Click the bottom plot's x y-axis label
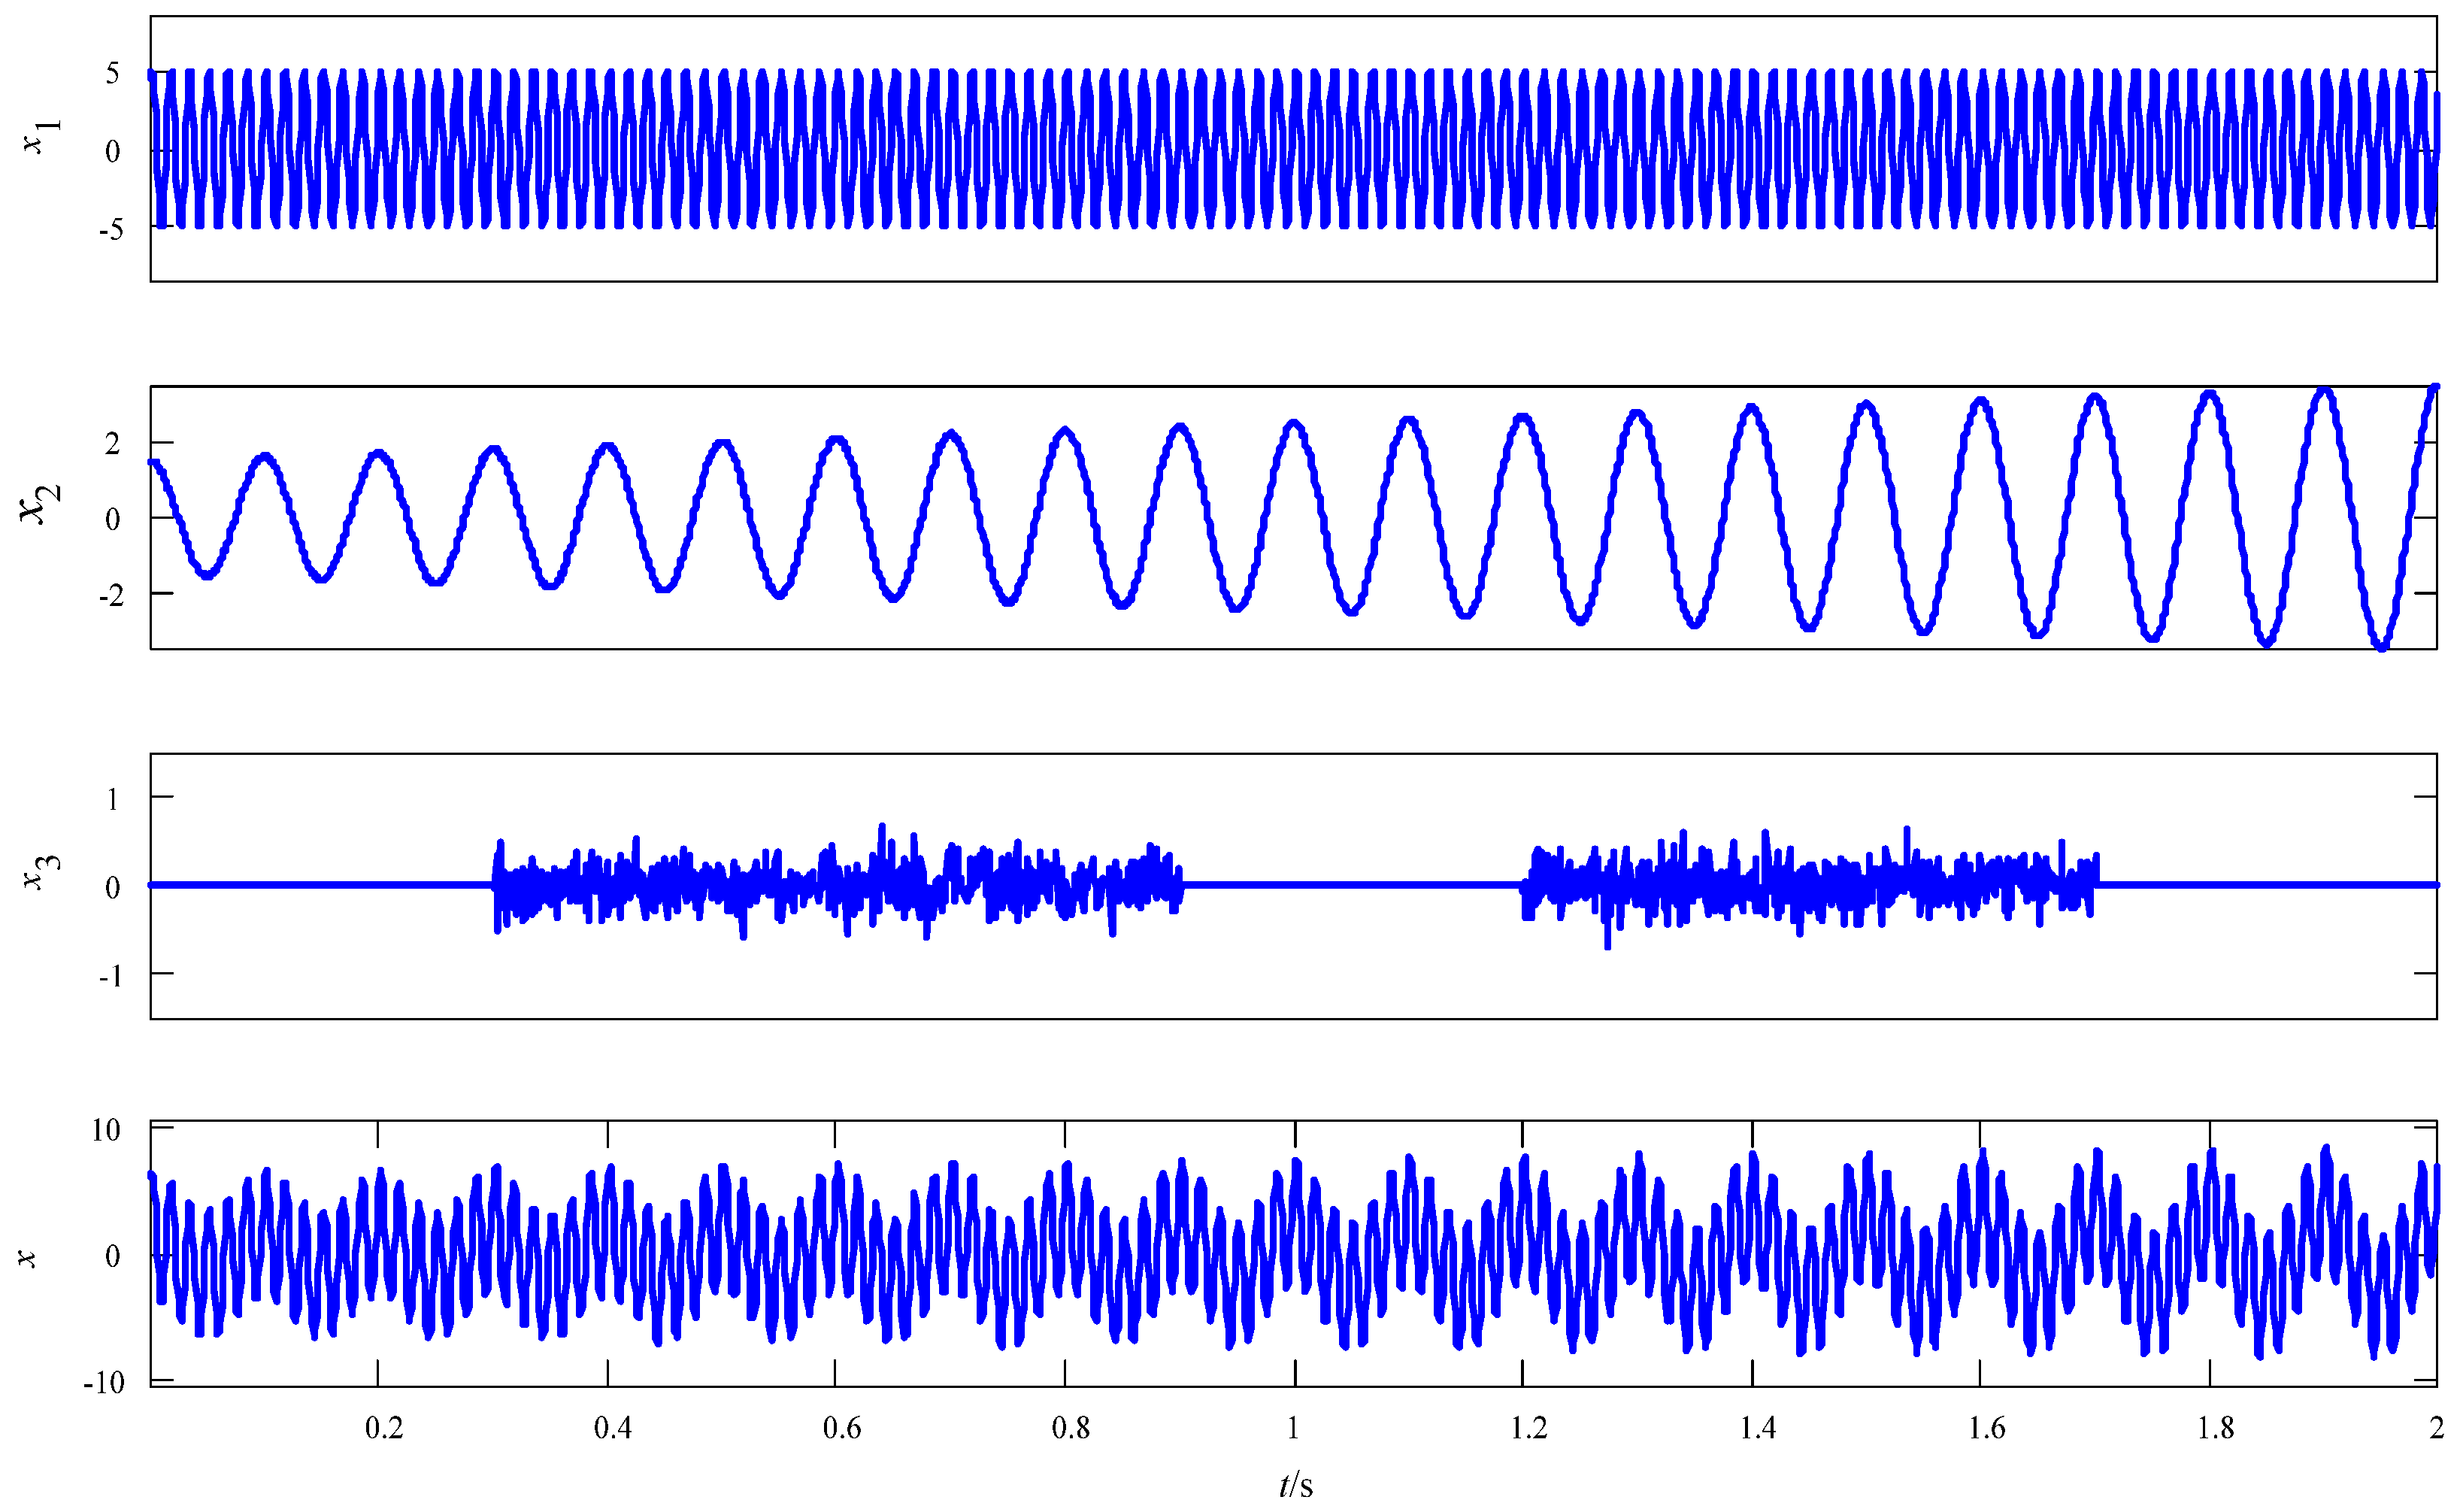Screen dimensions: 2463x1512 27,1258
